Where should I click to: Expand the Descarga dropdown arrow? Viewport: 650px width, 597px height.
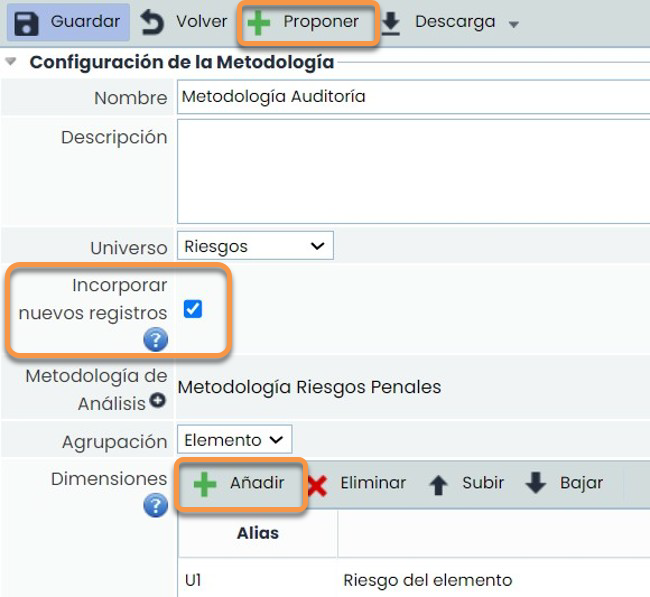pos(514,24)
